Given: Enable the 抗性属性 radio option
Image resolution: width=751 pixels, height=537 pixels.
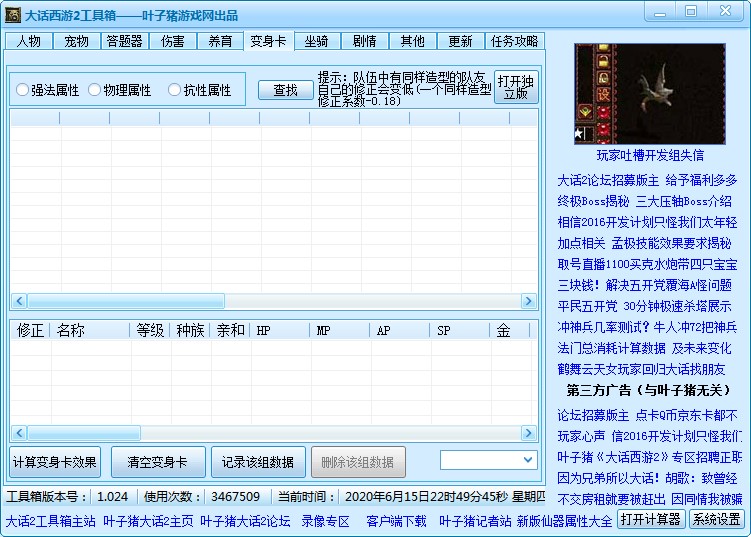Looking at the screenshot, I should tap(174, 90).
